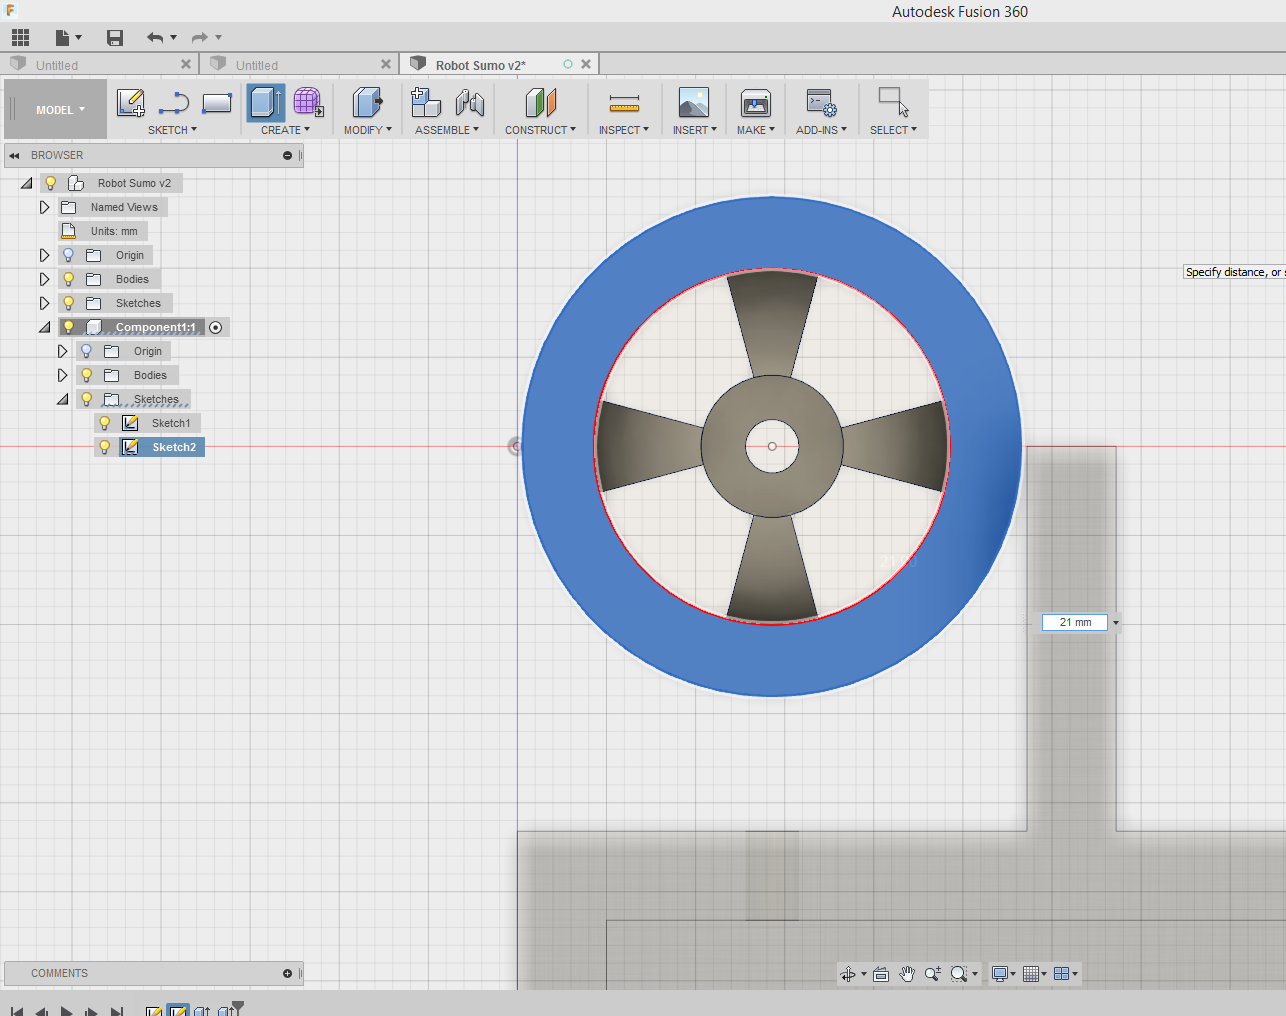Screen dimensions: 1286x1016
Task: Select the Line sketch tool icon
Action: point(173,103)
